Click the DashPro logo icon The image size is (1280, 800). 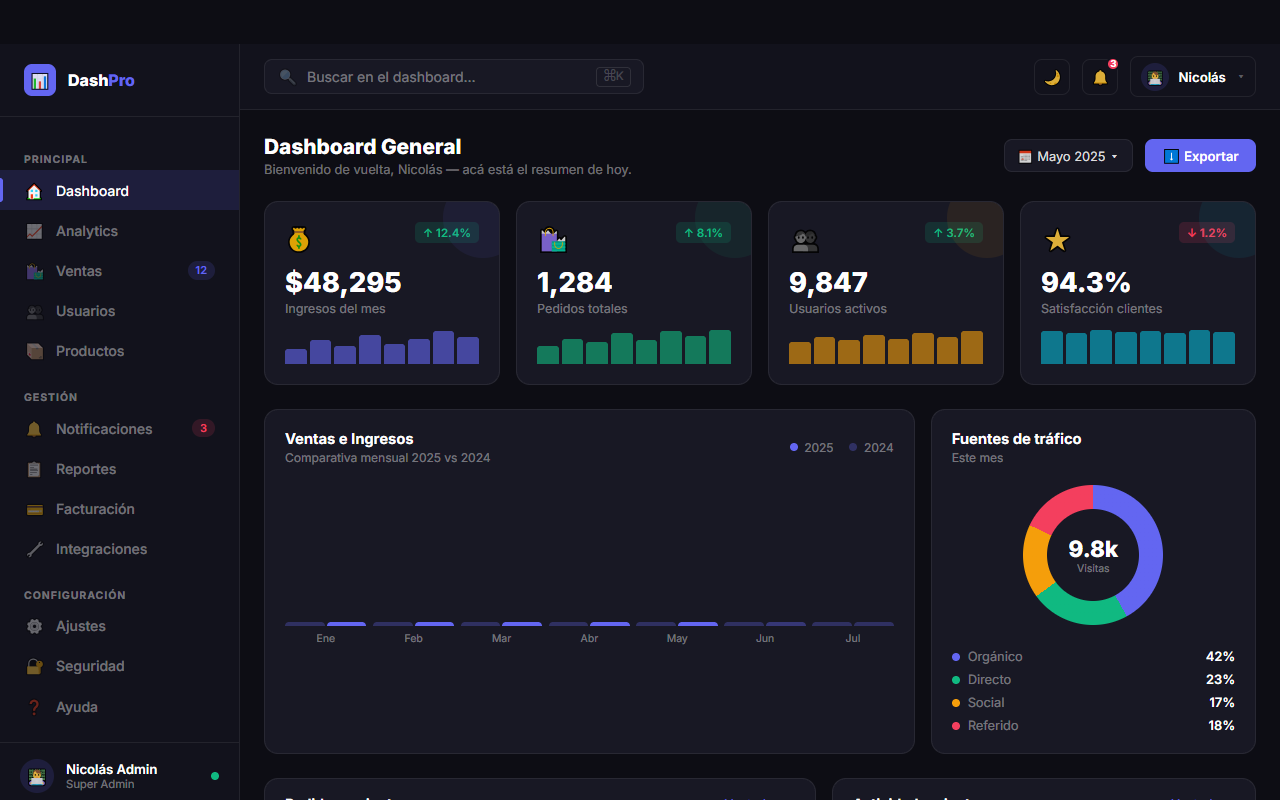40,80
